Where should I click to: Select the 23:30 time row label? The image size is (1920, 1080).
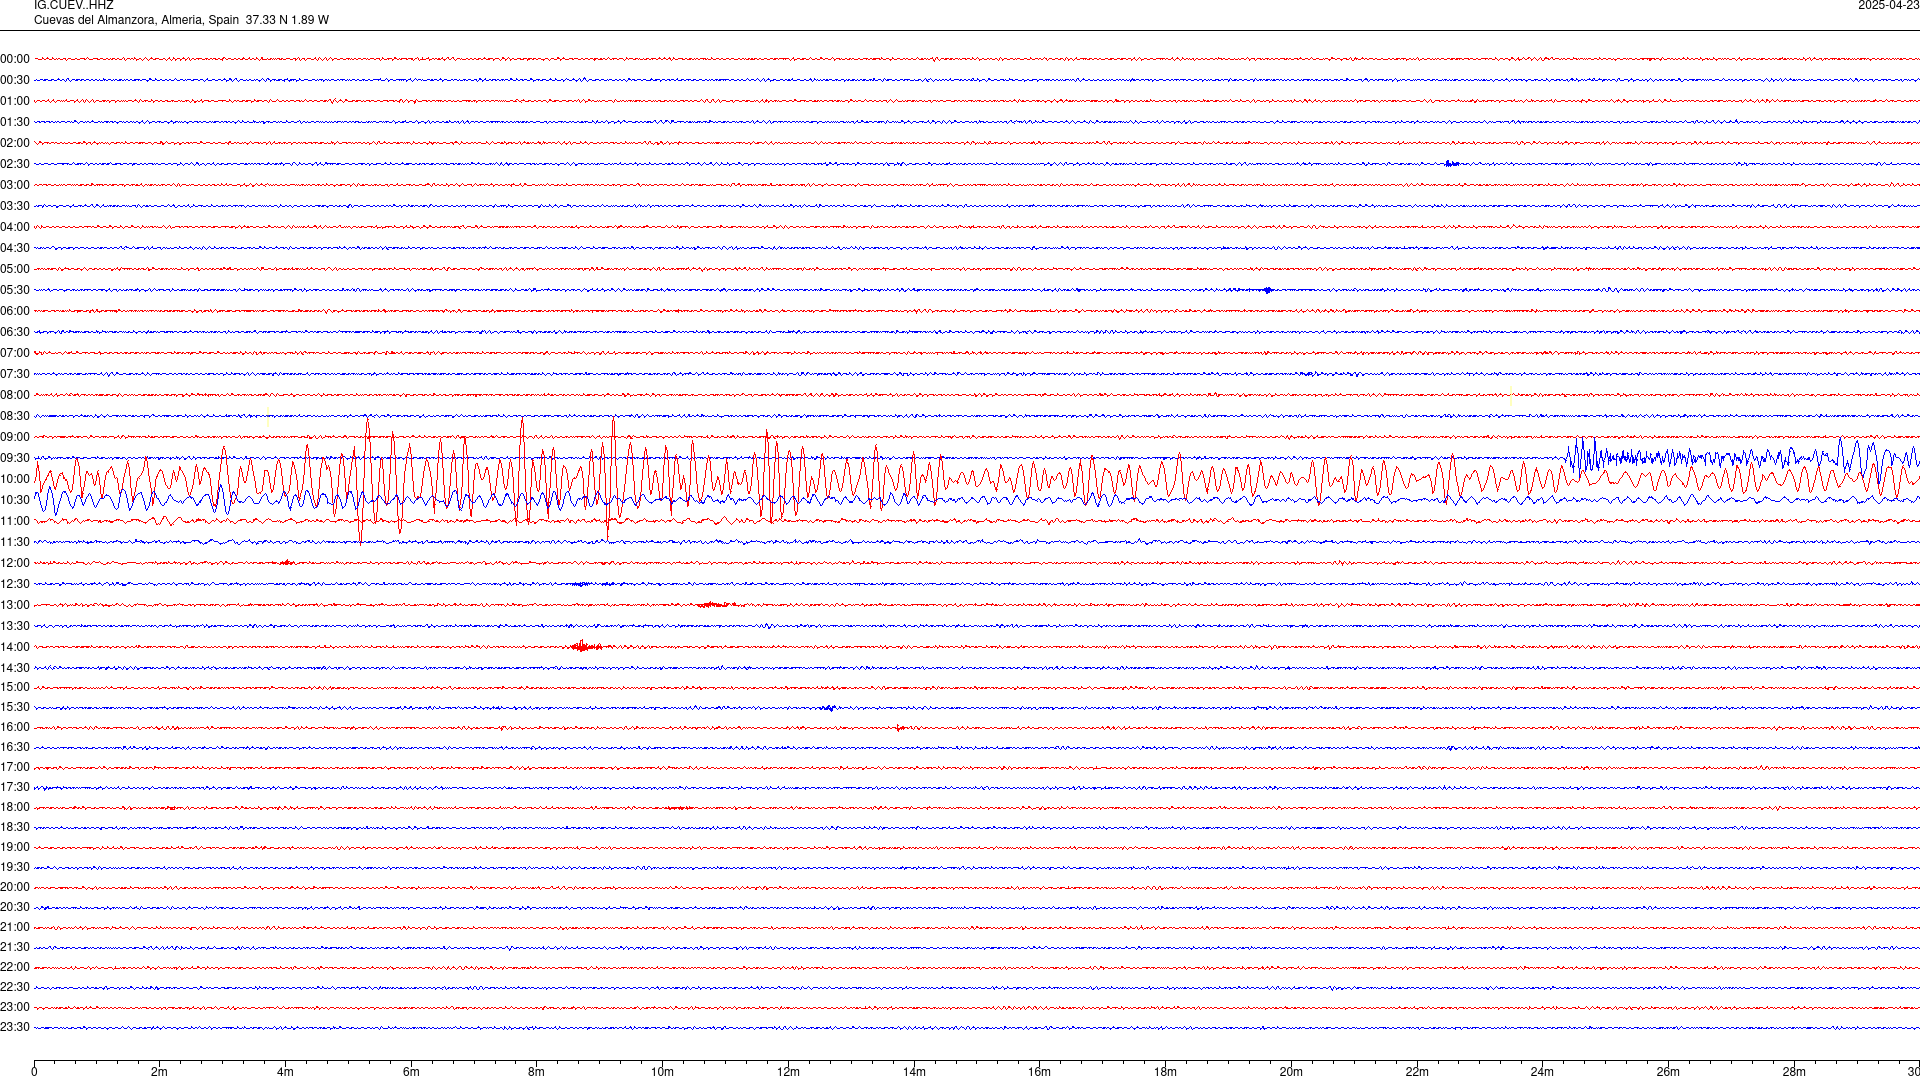point(15,1027)
